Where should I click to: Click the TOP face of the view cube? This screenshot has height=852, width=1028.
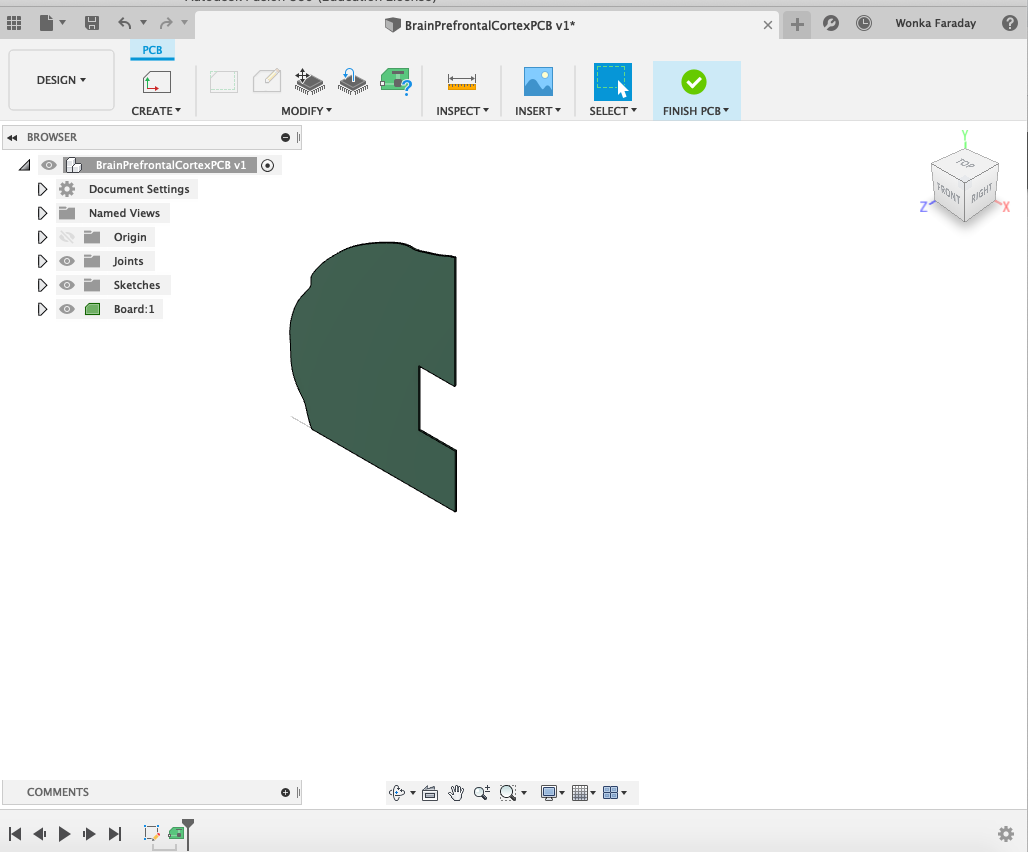(x=965, y=163)
